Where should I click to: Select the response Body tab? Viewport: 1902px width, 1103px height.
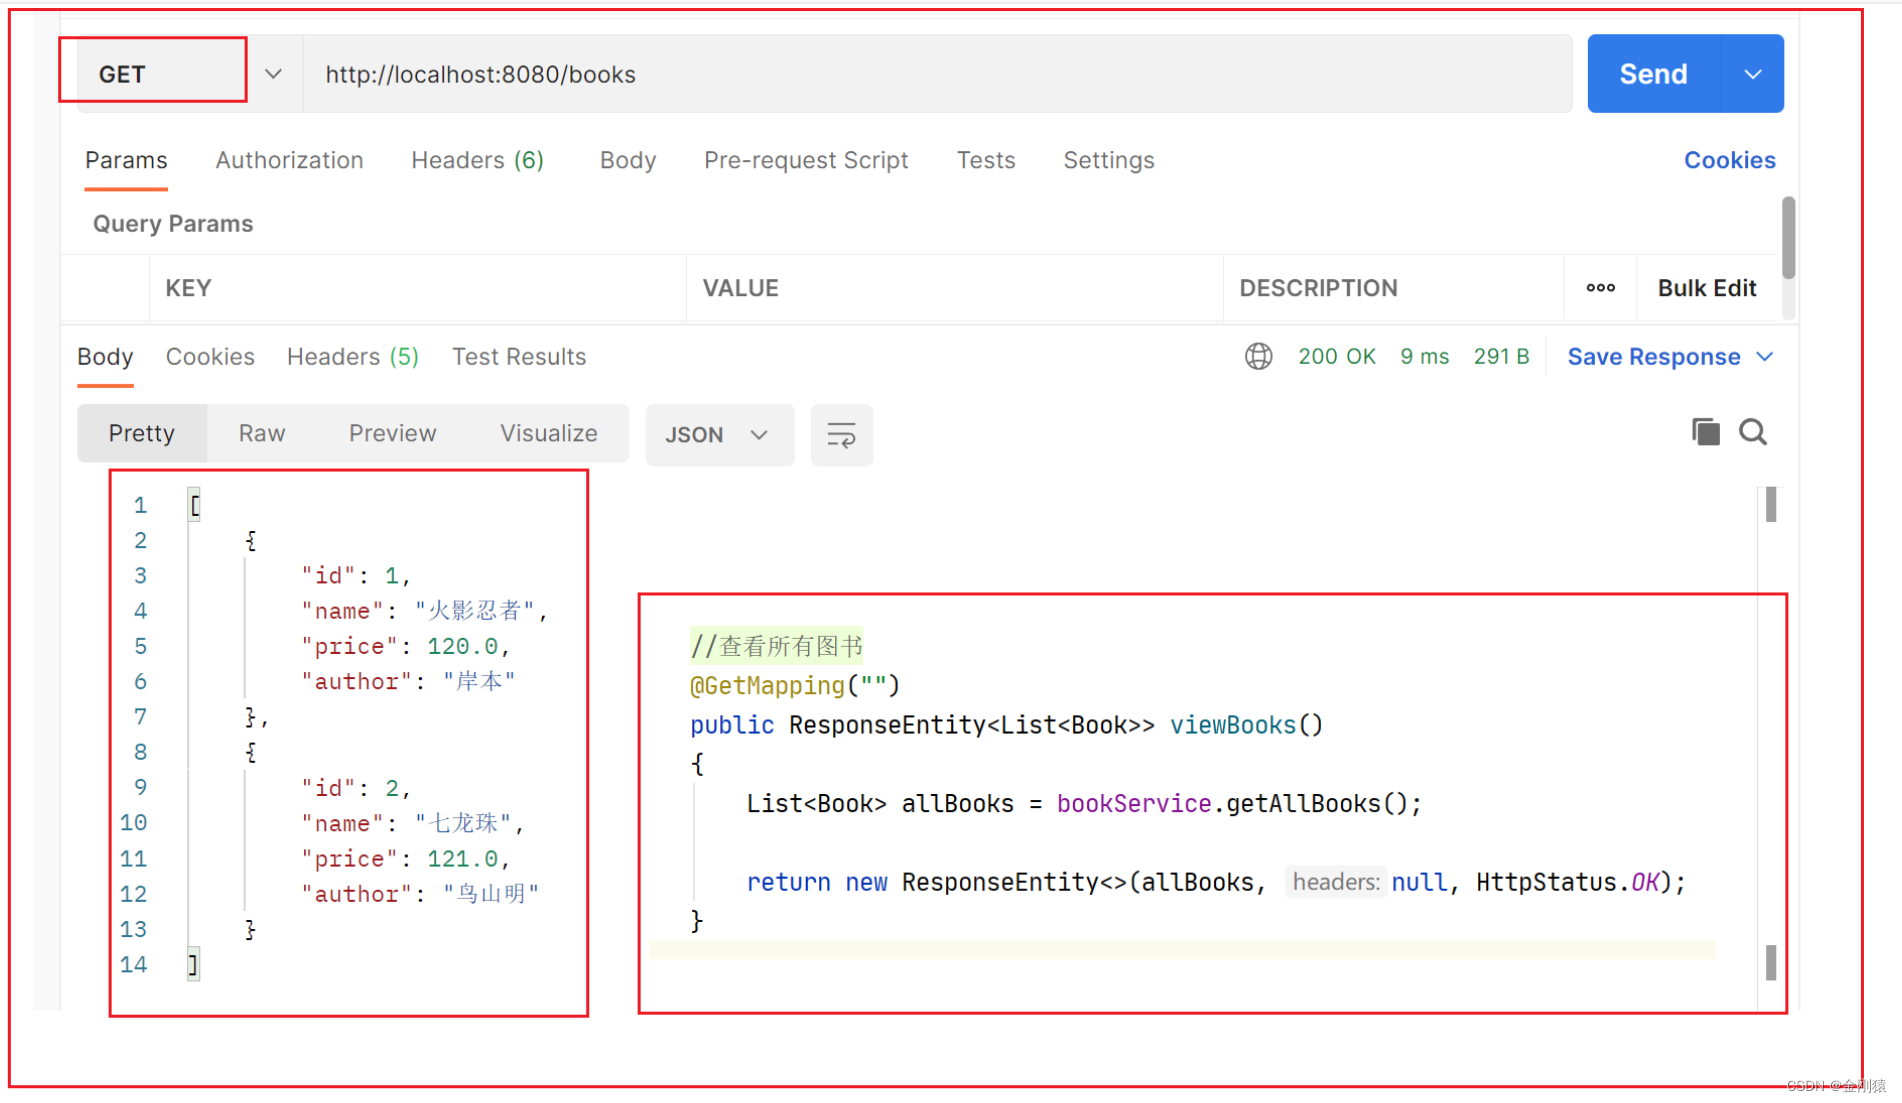click(105, 357)
